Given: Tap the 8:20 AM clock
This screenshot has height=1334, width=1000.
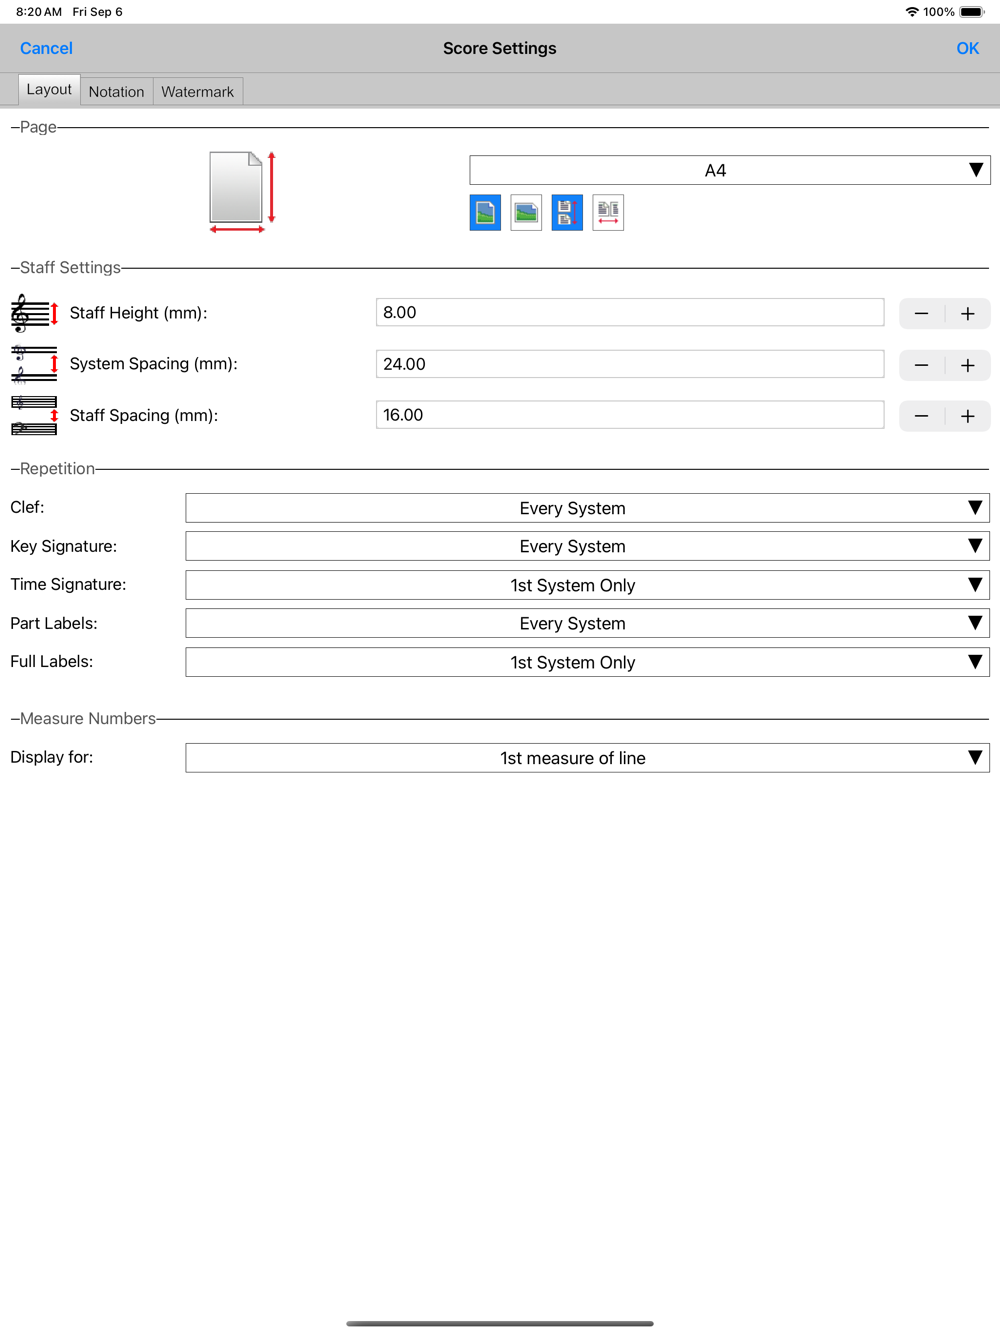Looking at the screenshot, I should (39, 12).
